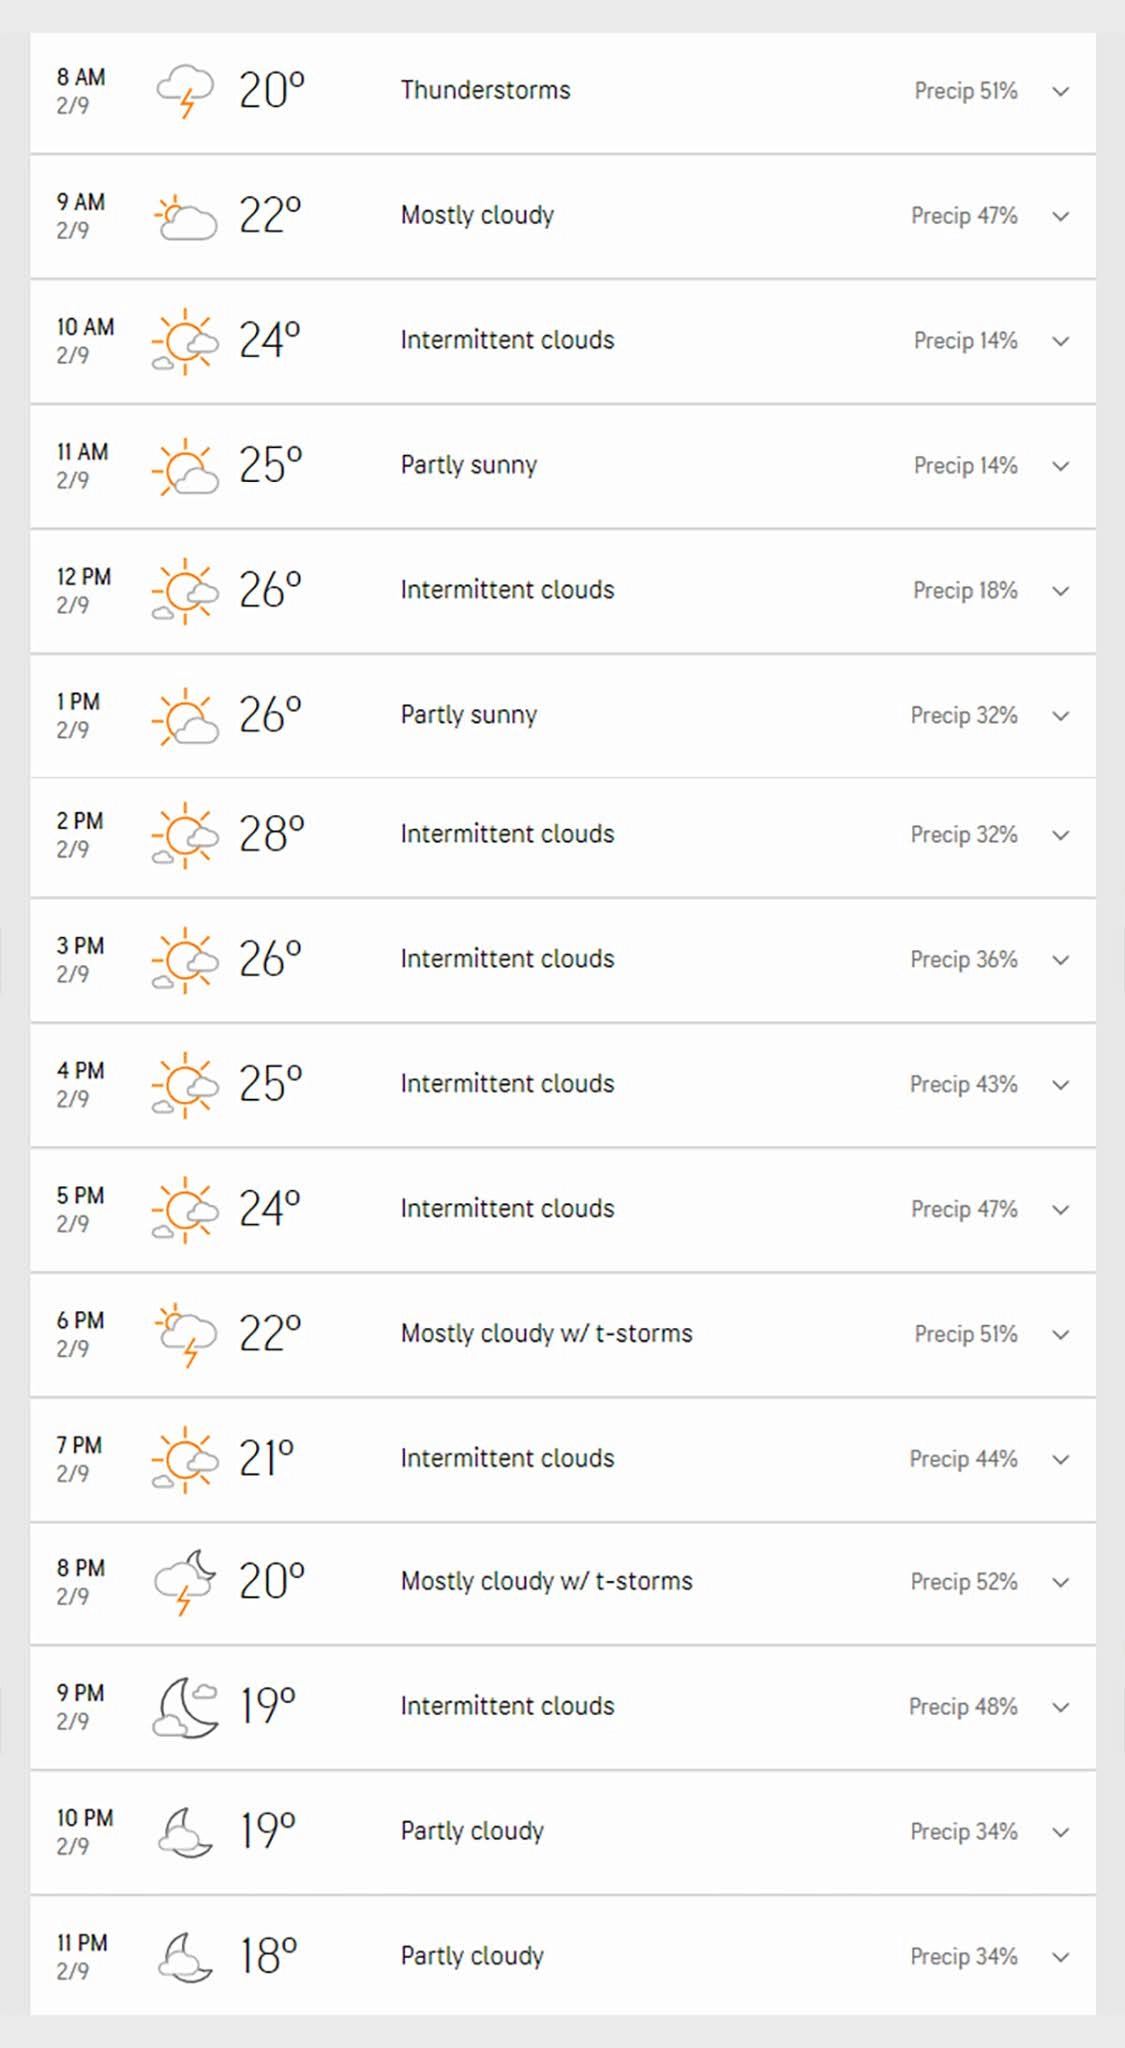
Task: Click the t-storm icon for 6 PM
Action: point(185,1334)
